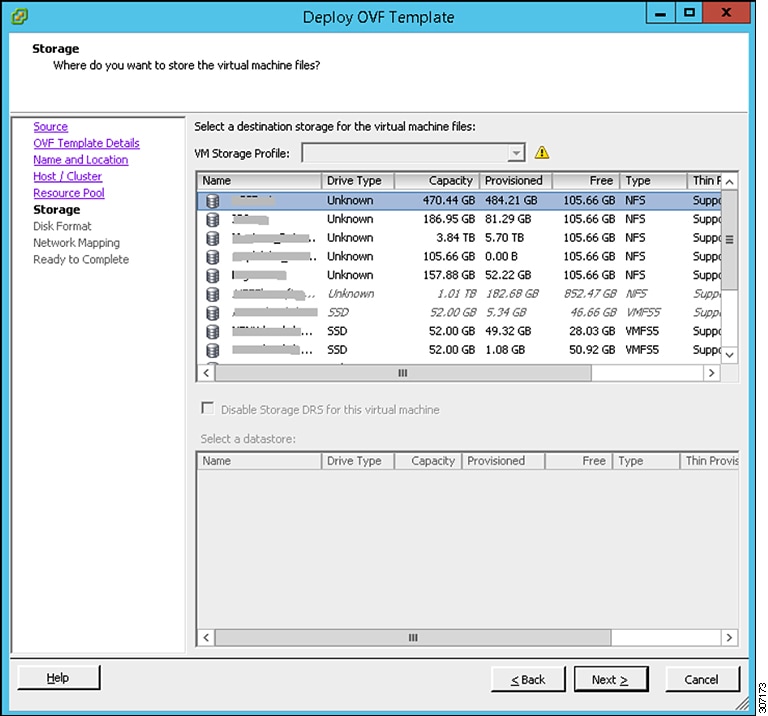The image size is (768, 716).
Task: Sort storage list by Name column
Action: click(x=259, y=181)
